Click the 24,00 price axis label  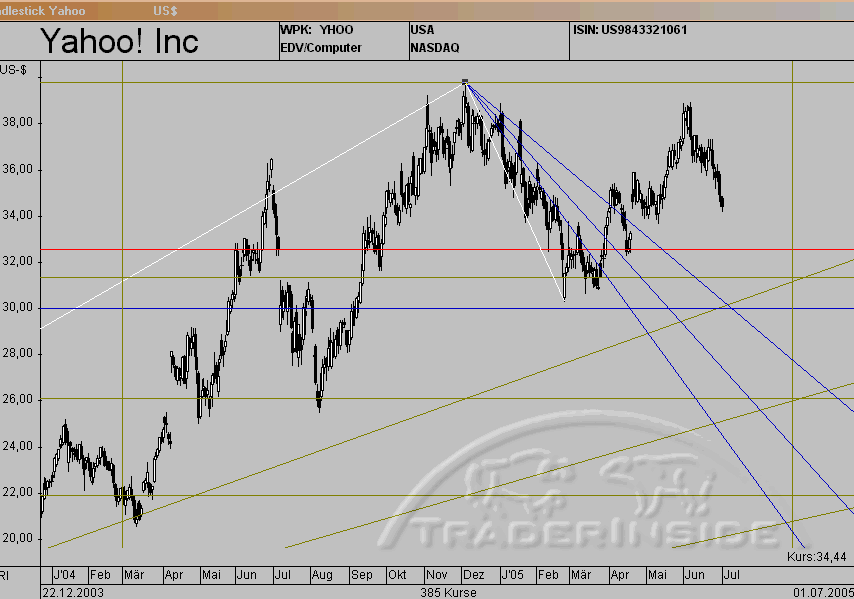17,446
